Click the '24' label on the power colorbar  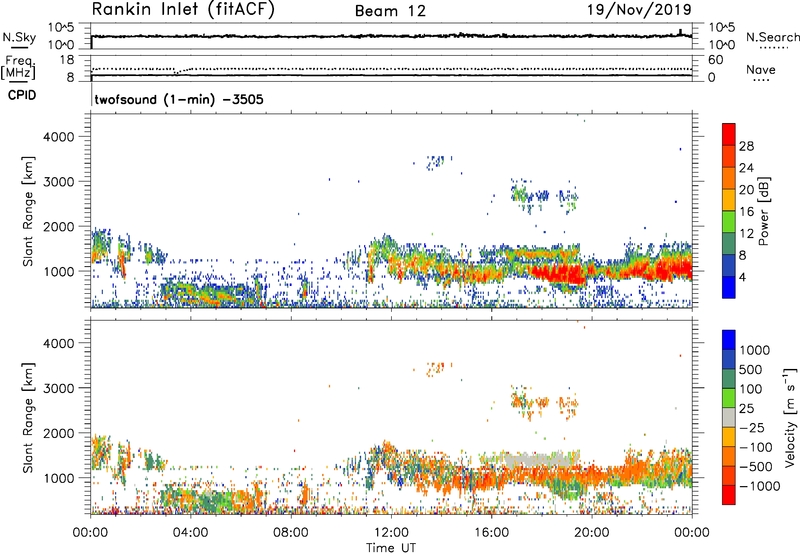coord(746,168)
